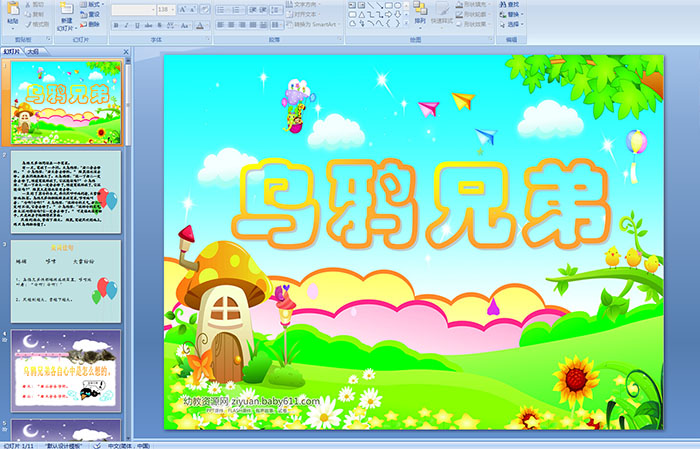
Task: Click the spell check icon in status bar
Action: coord(97,446)
